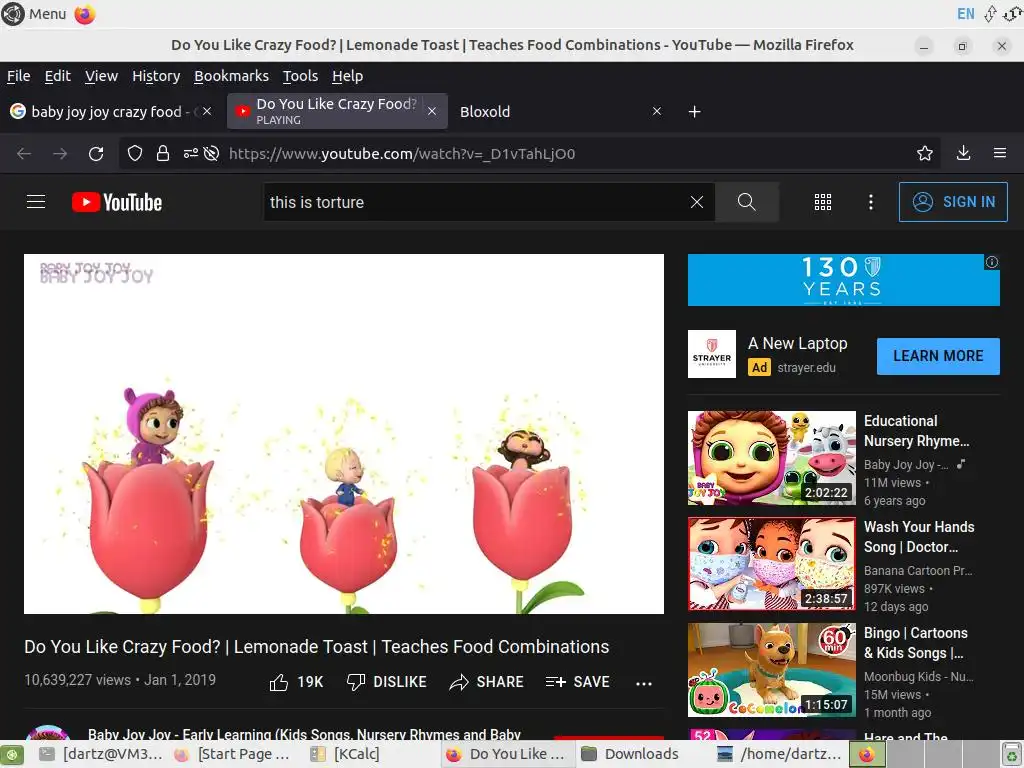Image resolution: width=1024 pixels, height=768 pixels.
Task: Go back to previous page
Action: 24,153
